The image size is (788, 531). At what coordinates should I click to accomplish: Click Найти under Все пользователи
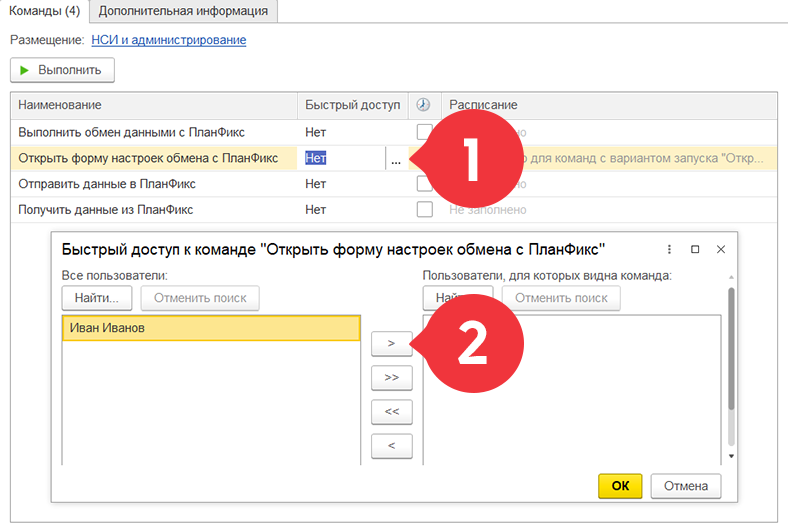pyautogui.click(x=97, y=298)
